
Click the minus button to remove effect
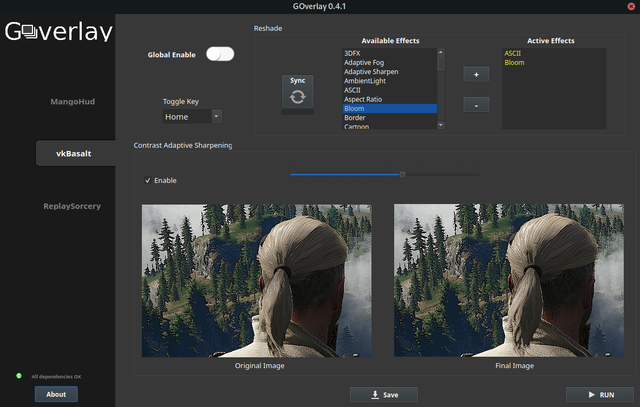476,104
